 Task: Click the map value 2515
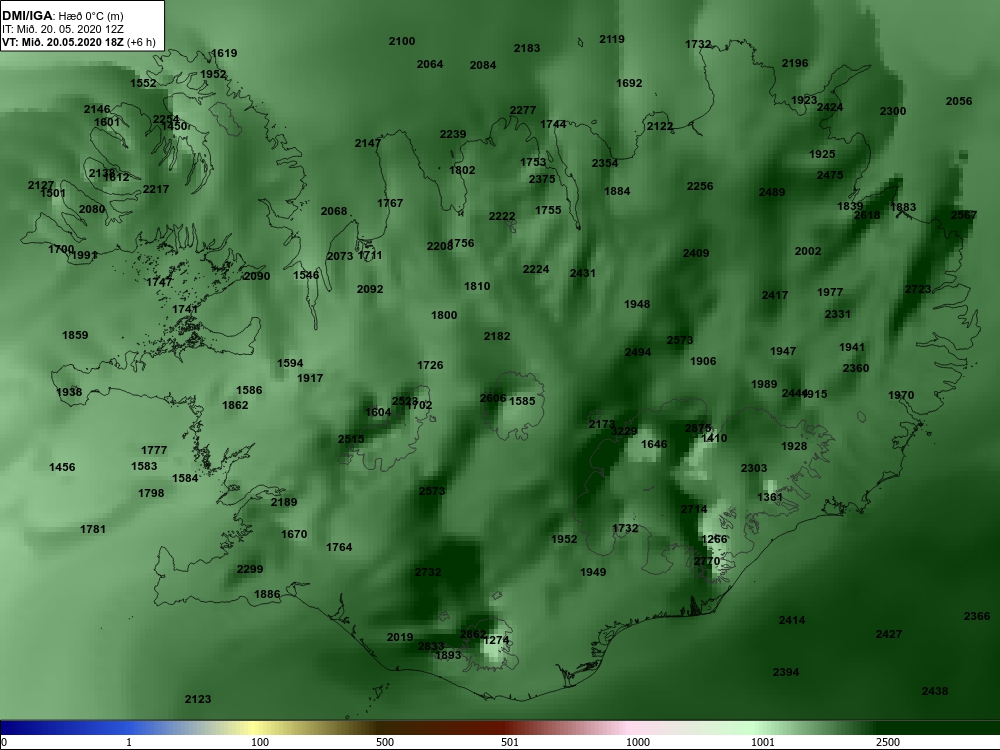(351, 439)
